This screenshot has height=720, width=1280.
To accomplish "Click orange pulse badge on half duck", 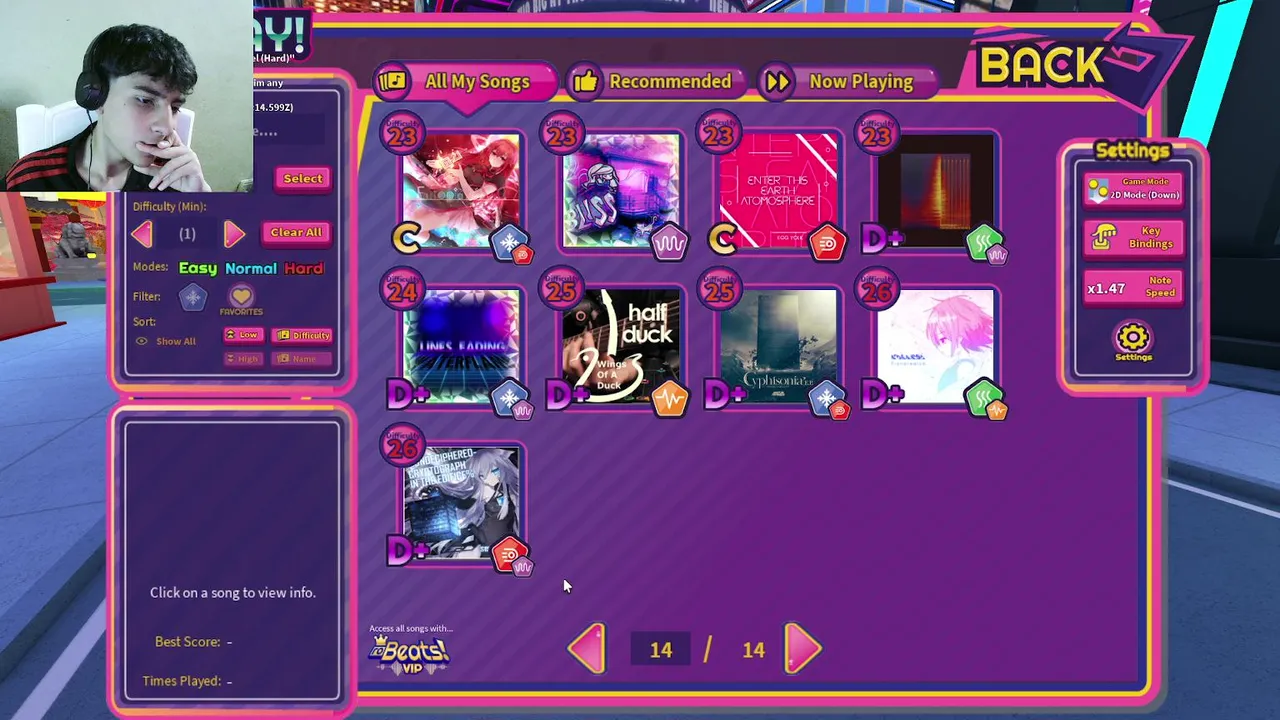I will [669, 399].
